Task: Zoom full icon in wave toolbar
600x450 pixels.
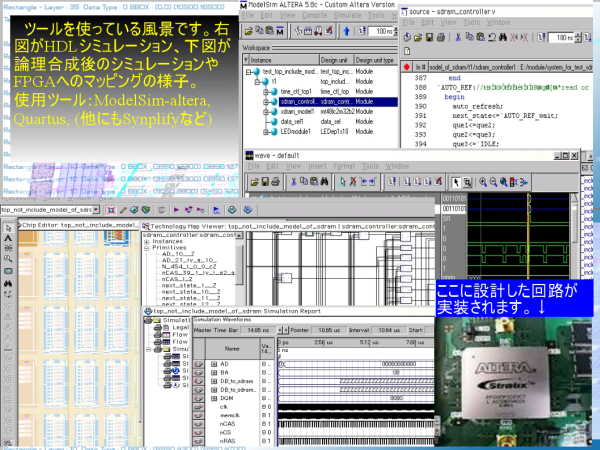Action: (504, 183)
